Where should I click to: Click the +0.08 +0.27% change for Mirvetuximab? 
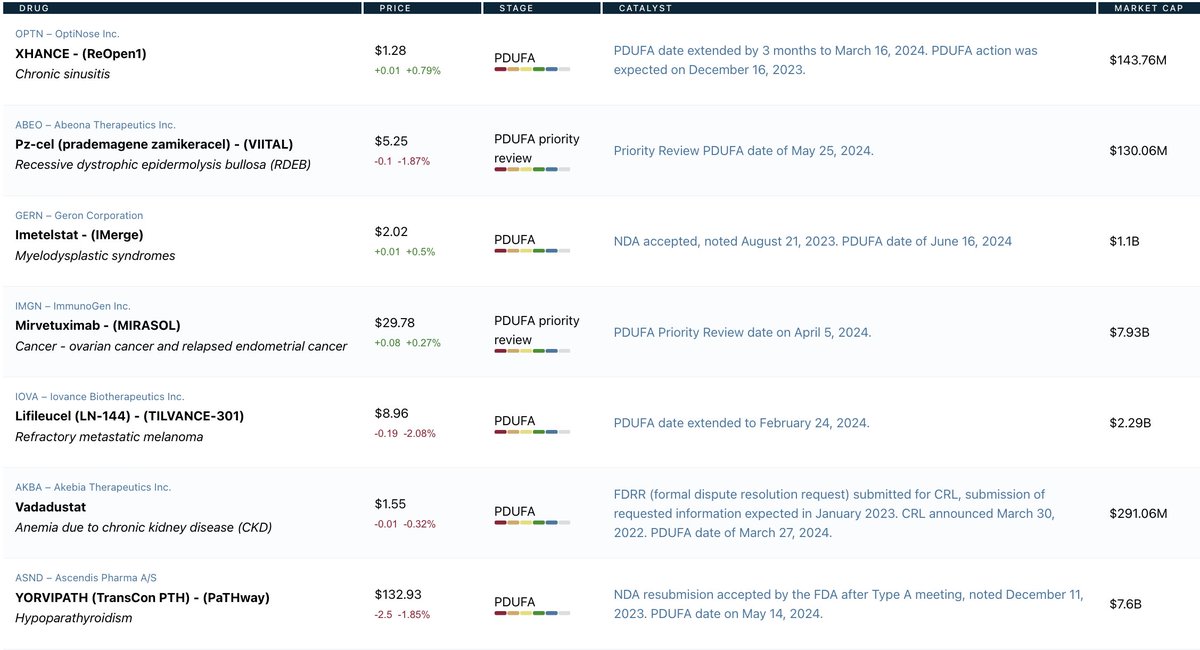click(x=407, y=343)
